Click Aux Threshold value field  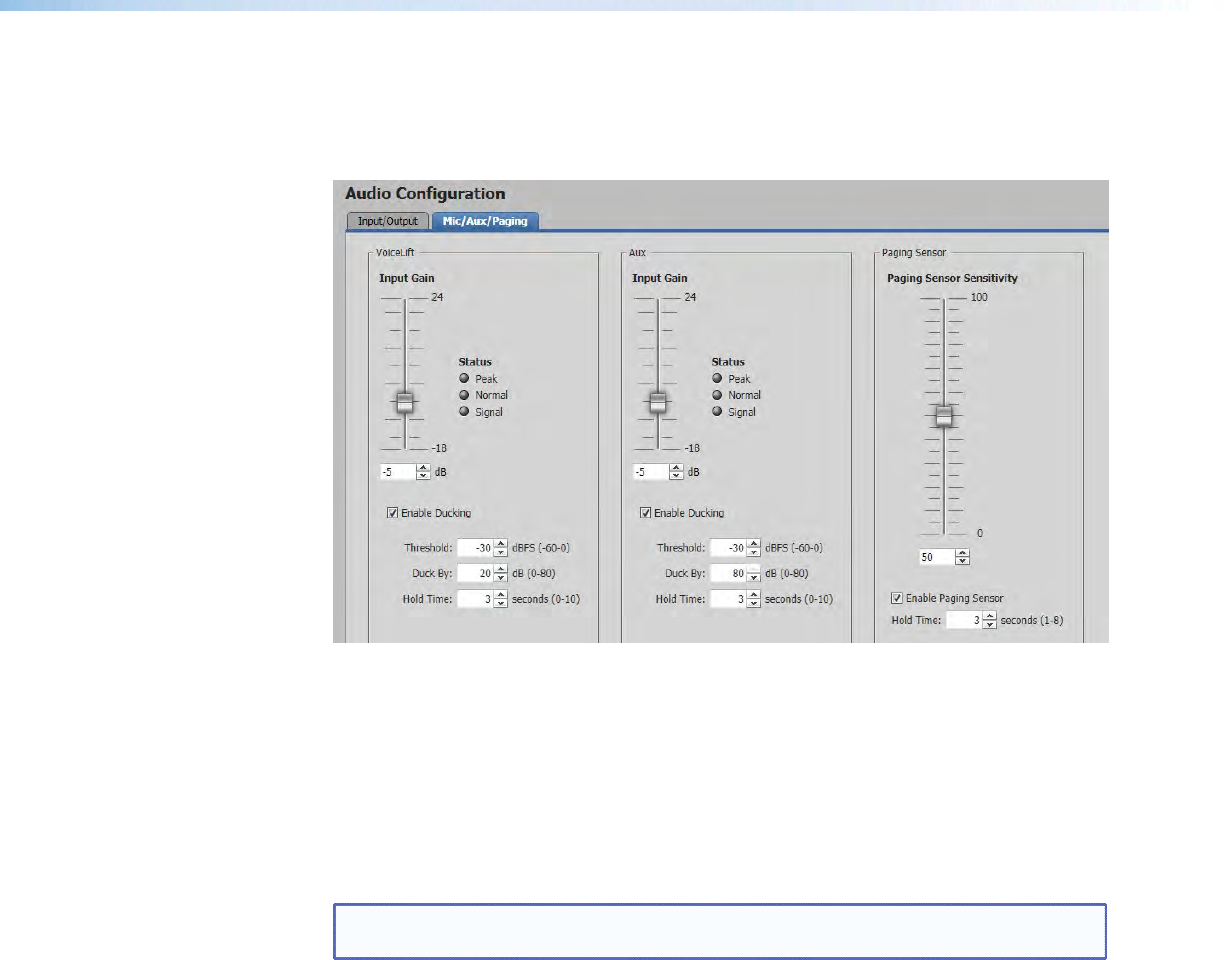tap(728, 548)
